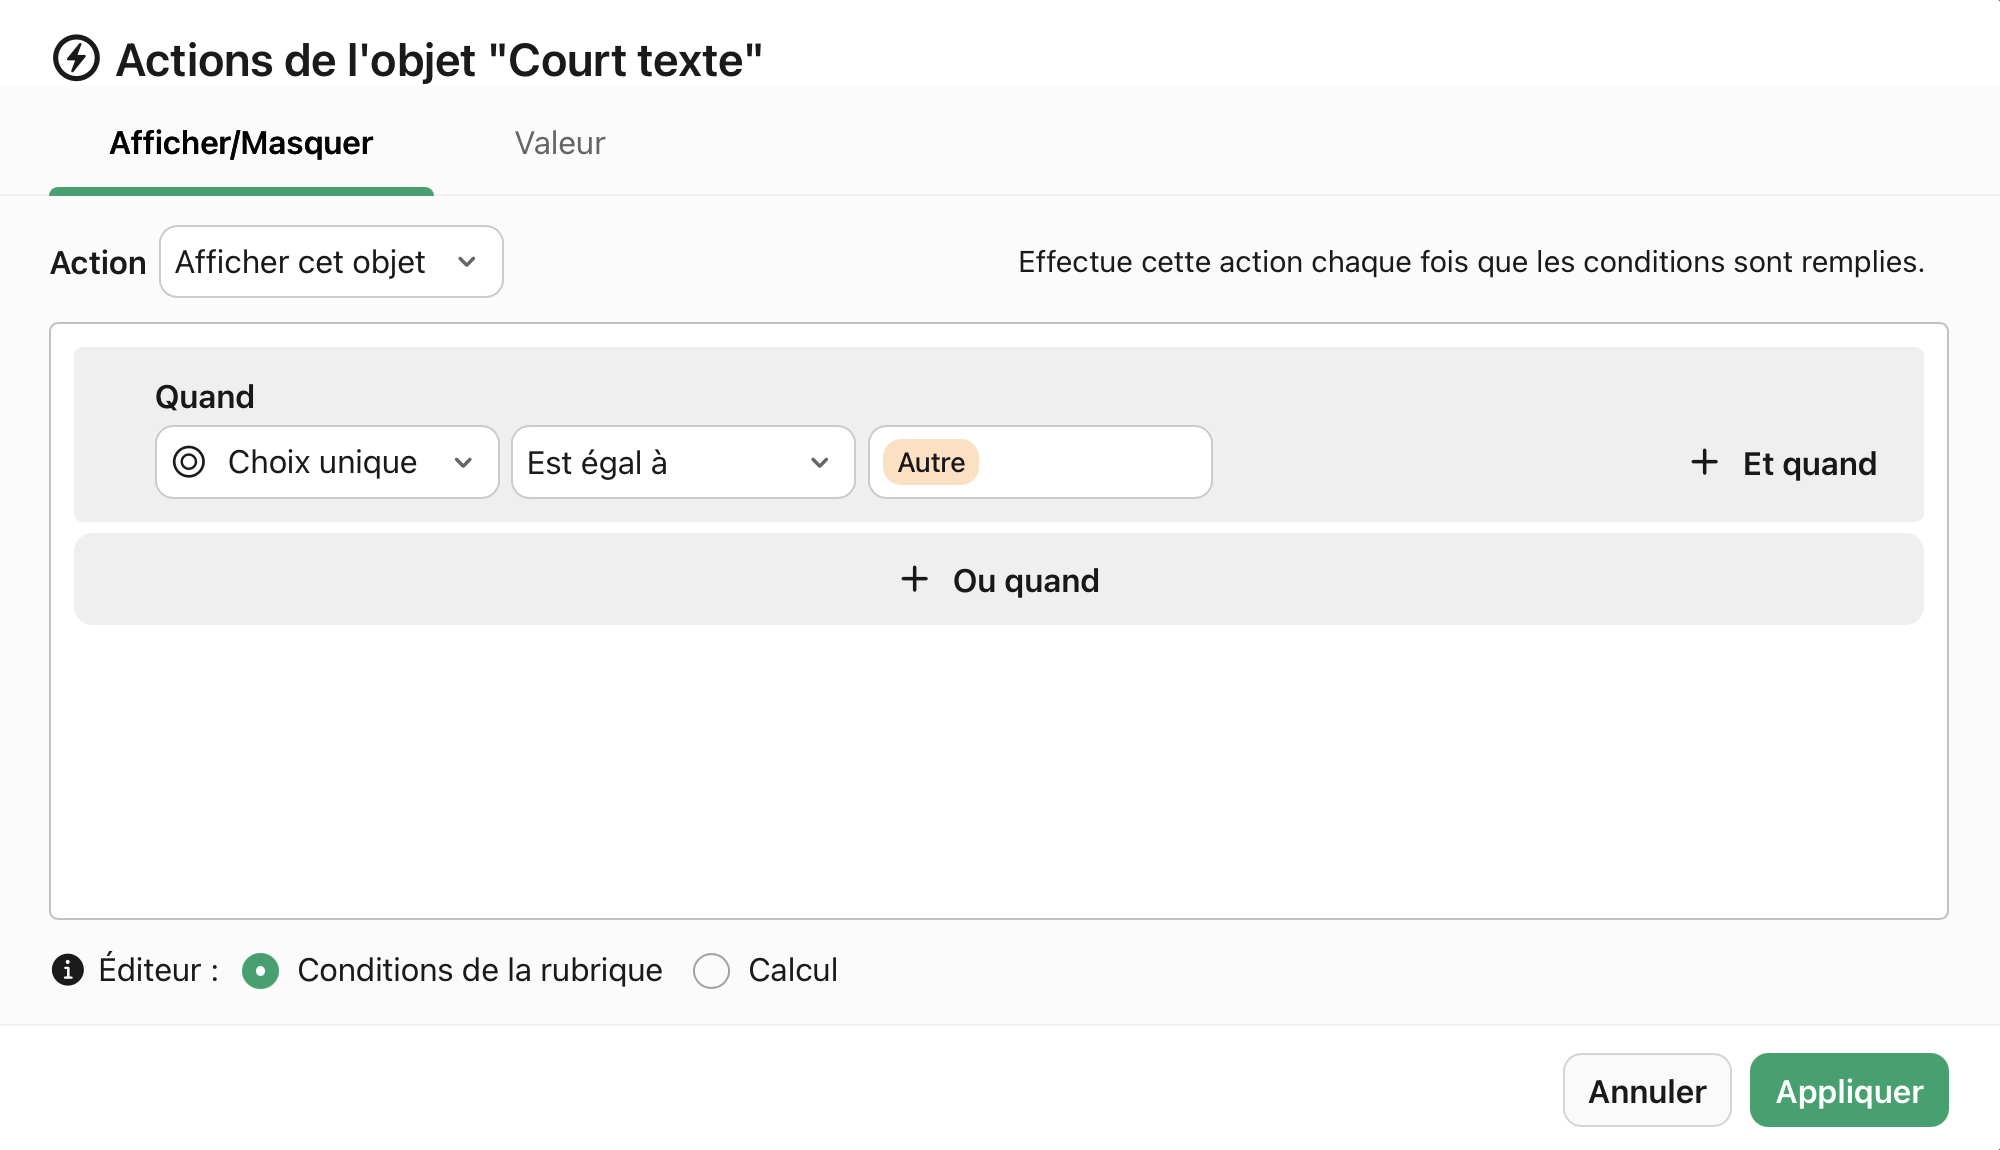Select the Calcul editor mode
2000x1150 pixels.
(x=712, y=970)
